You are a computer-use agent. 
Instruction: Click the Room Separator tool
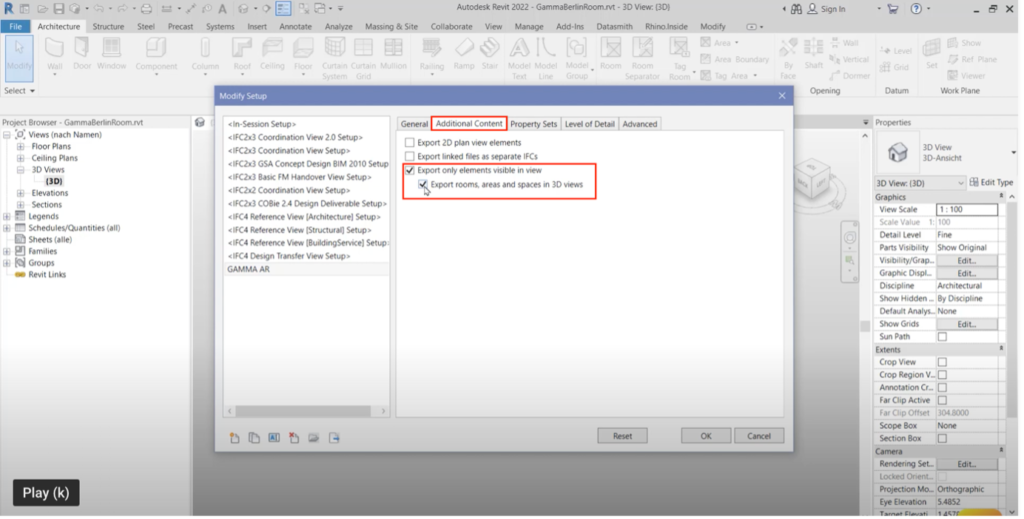coord(642,58)
